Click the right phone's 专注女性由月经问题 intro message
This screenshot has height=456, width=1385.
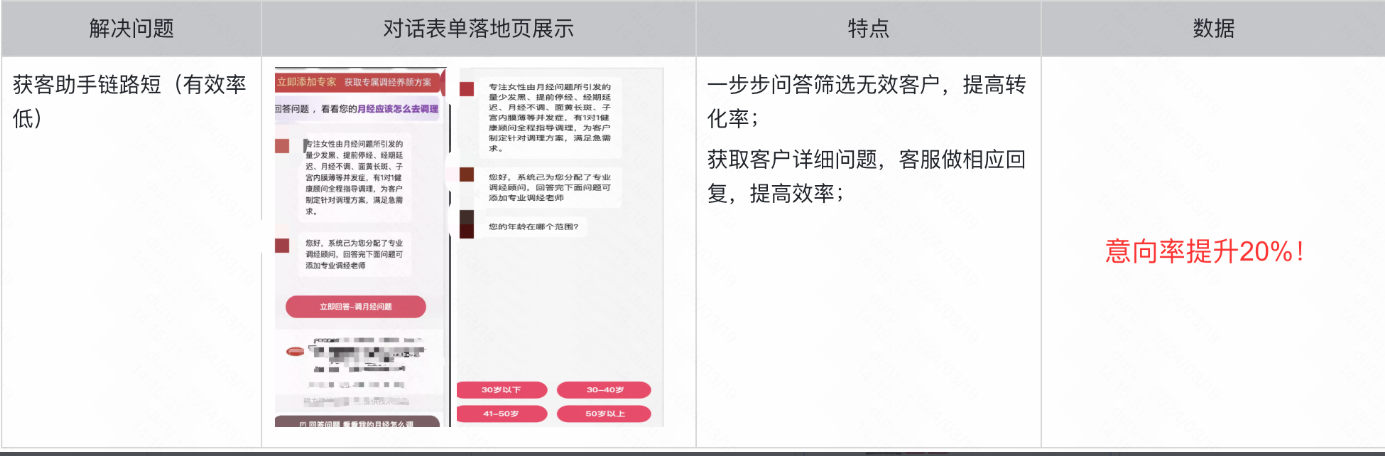coord(550,116)
